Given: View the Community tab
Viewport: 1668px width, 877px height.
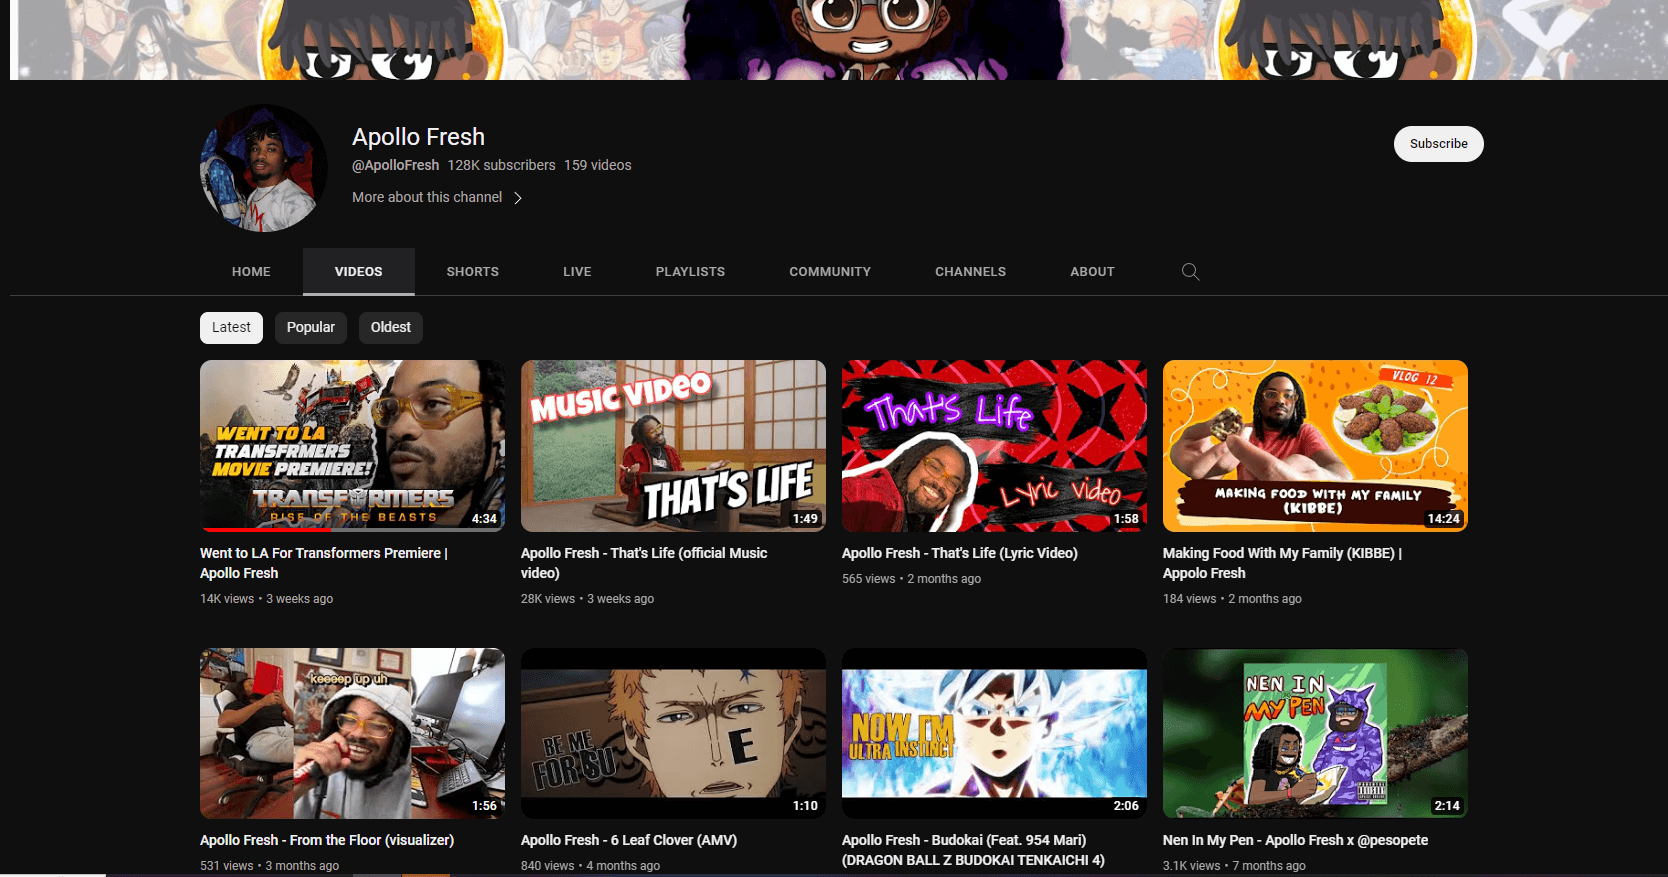Looking at the screenshot, I should pos(829,272).
